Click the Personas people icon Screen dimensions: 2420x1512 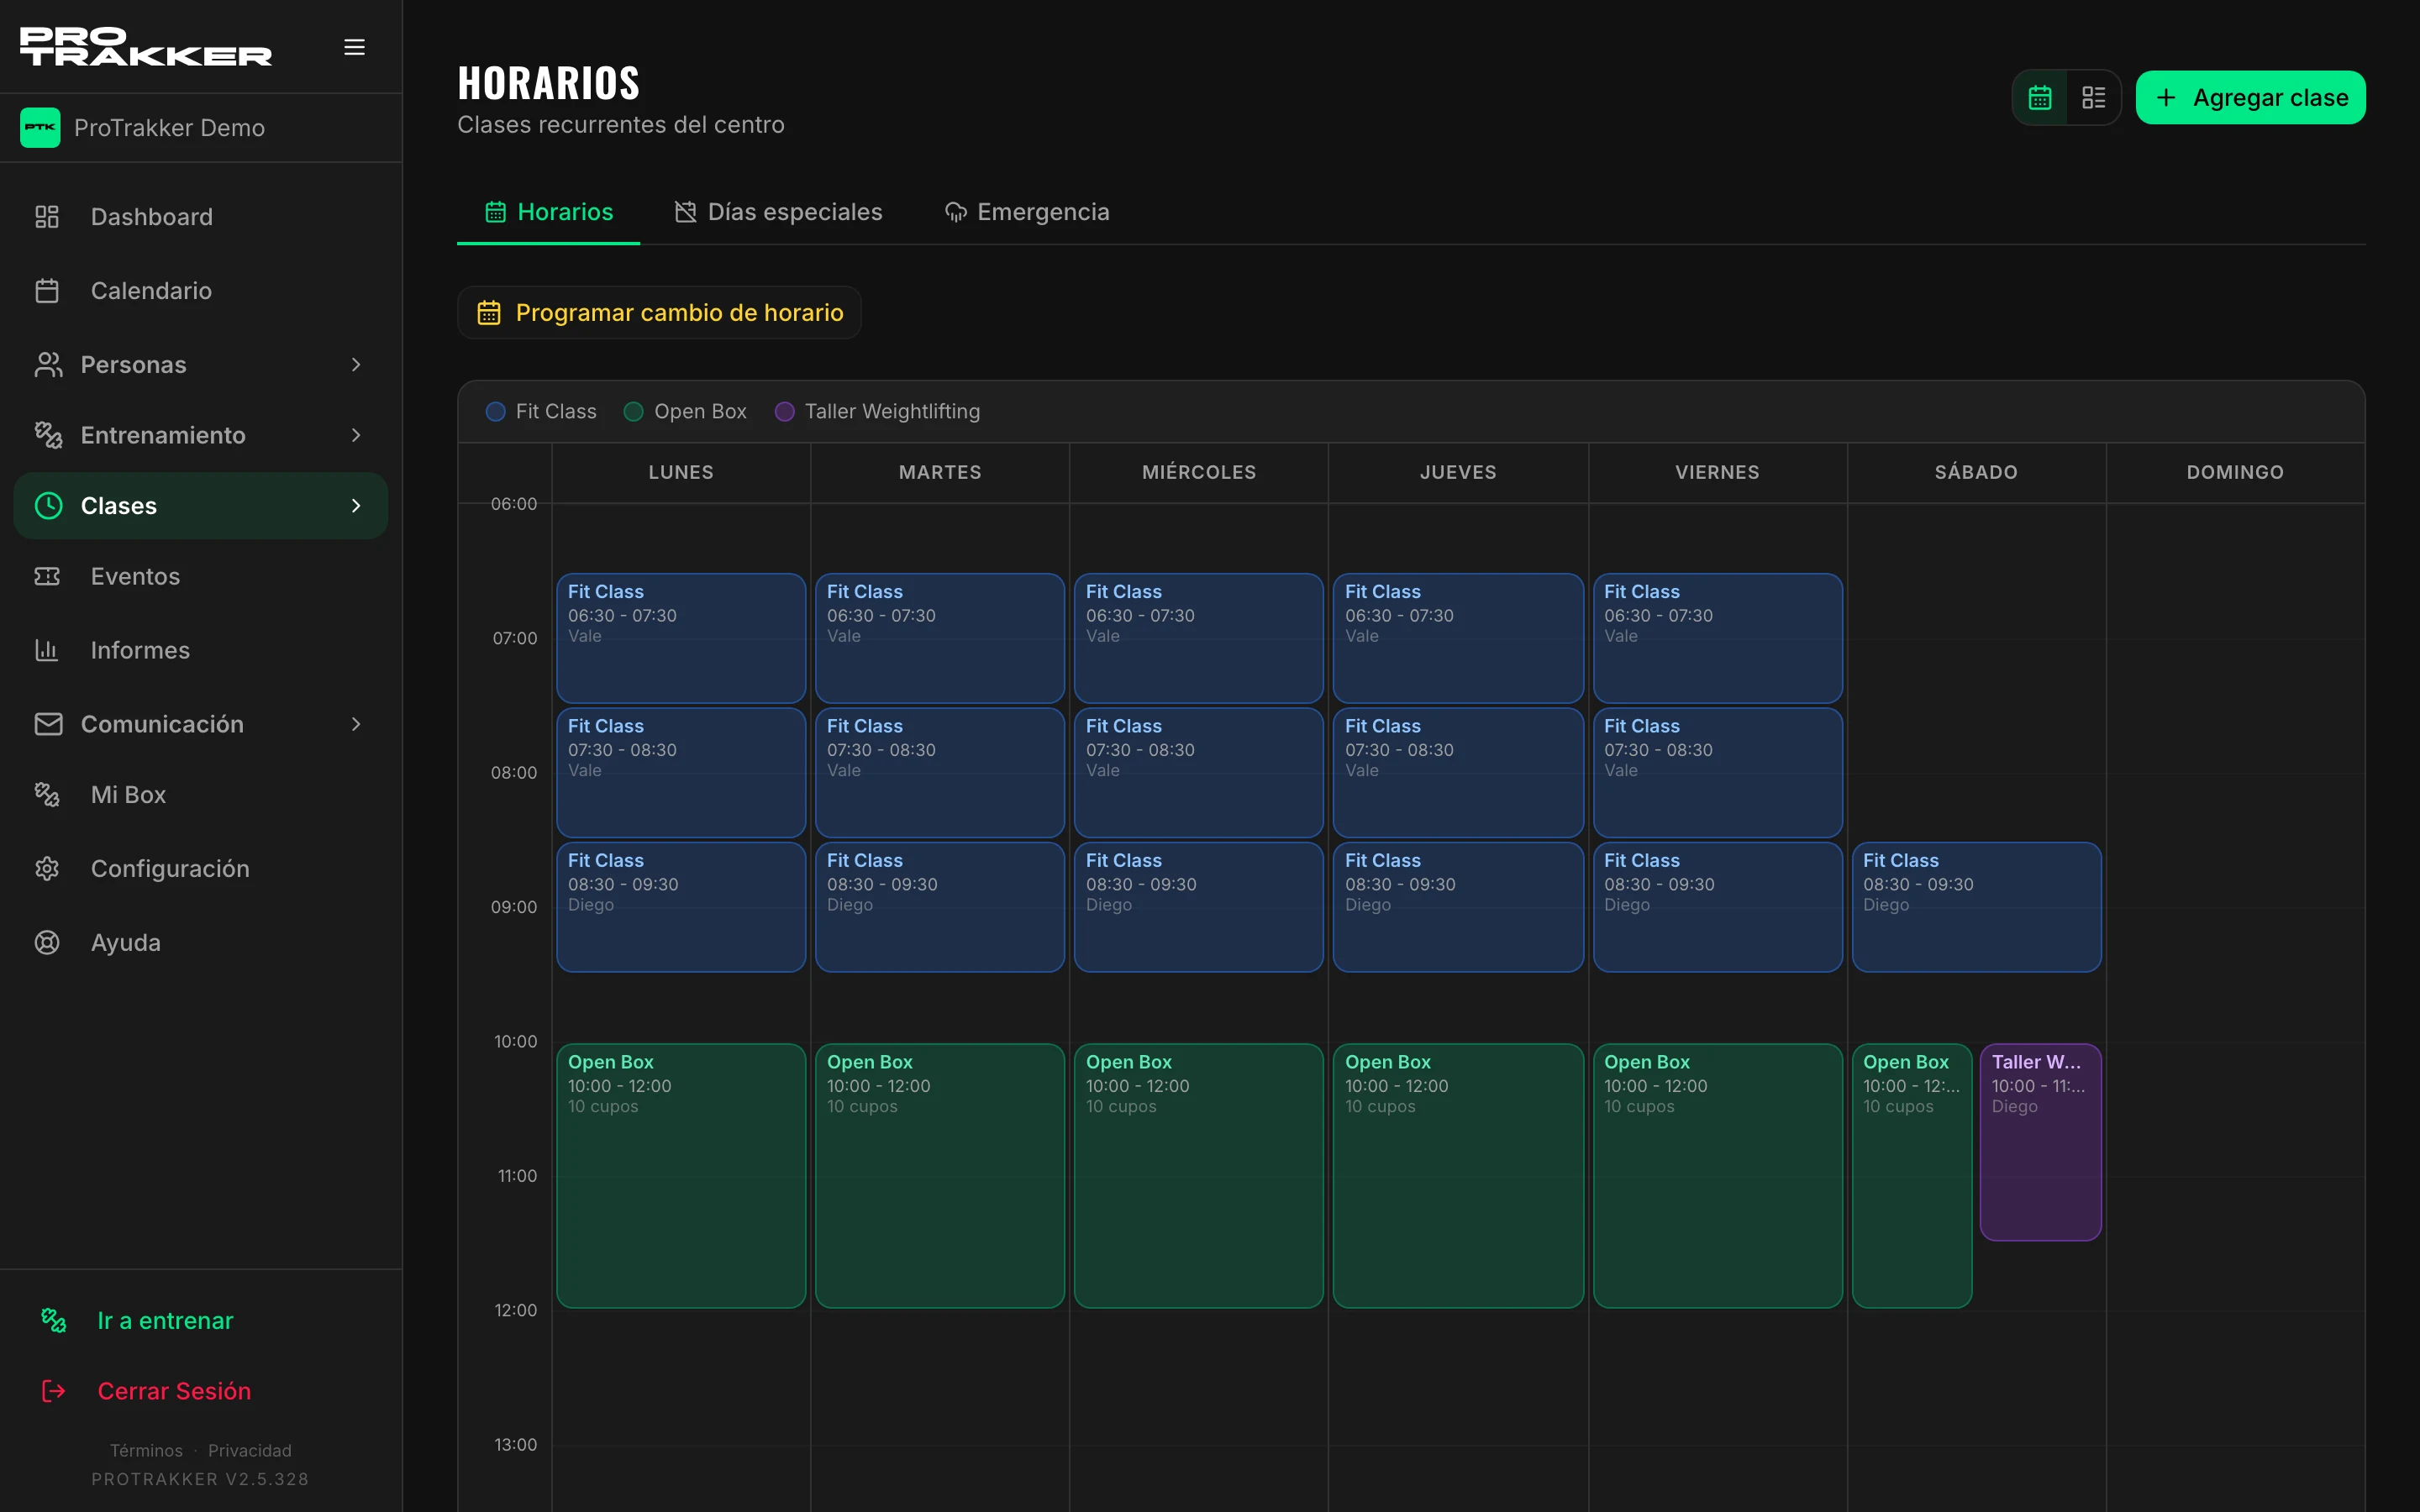tap(47, 365)
